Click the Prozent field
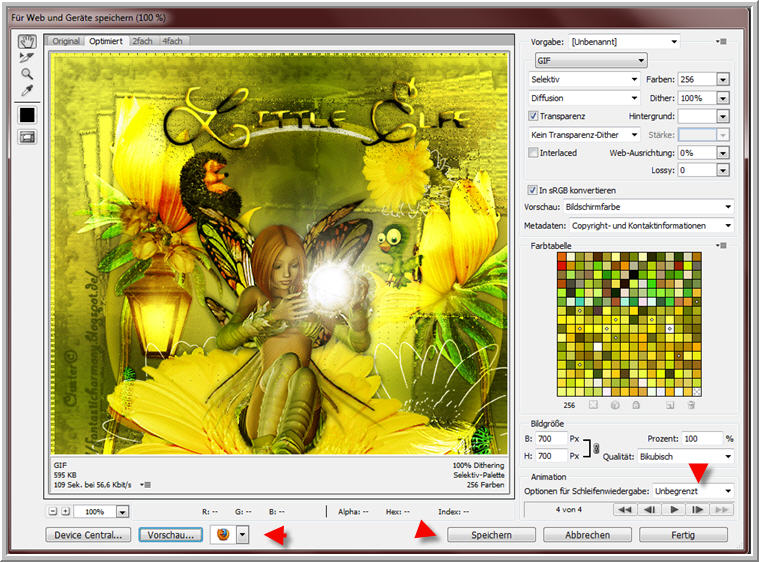This screenshot has height=562, width=759. (x=702, y=439)
